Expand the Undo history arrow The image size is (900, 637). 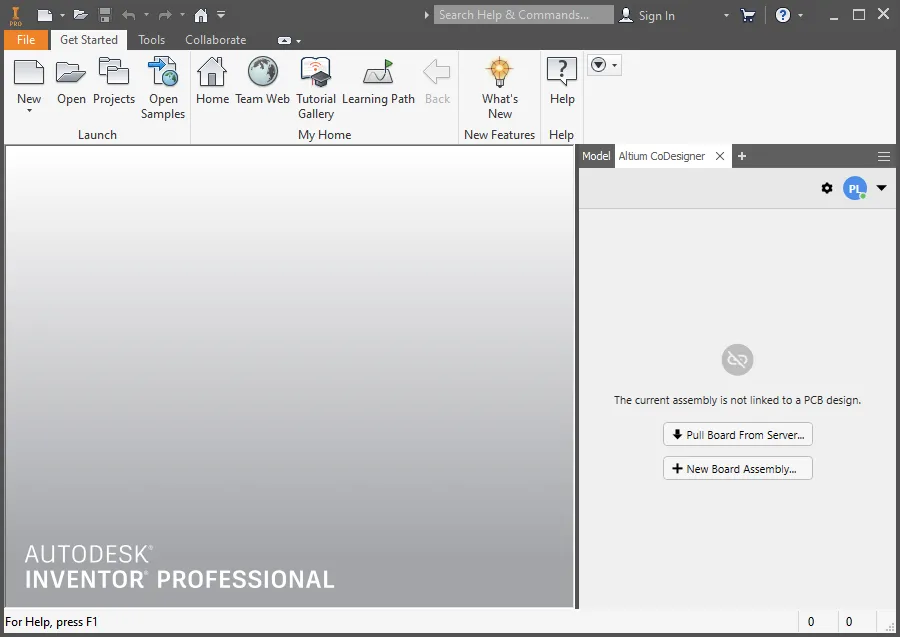(146, 15)
